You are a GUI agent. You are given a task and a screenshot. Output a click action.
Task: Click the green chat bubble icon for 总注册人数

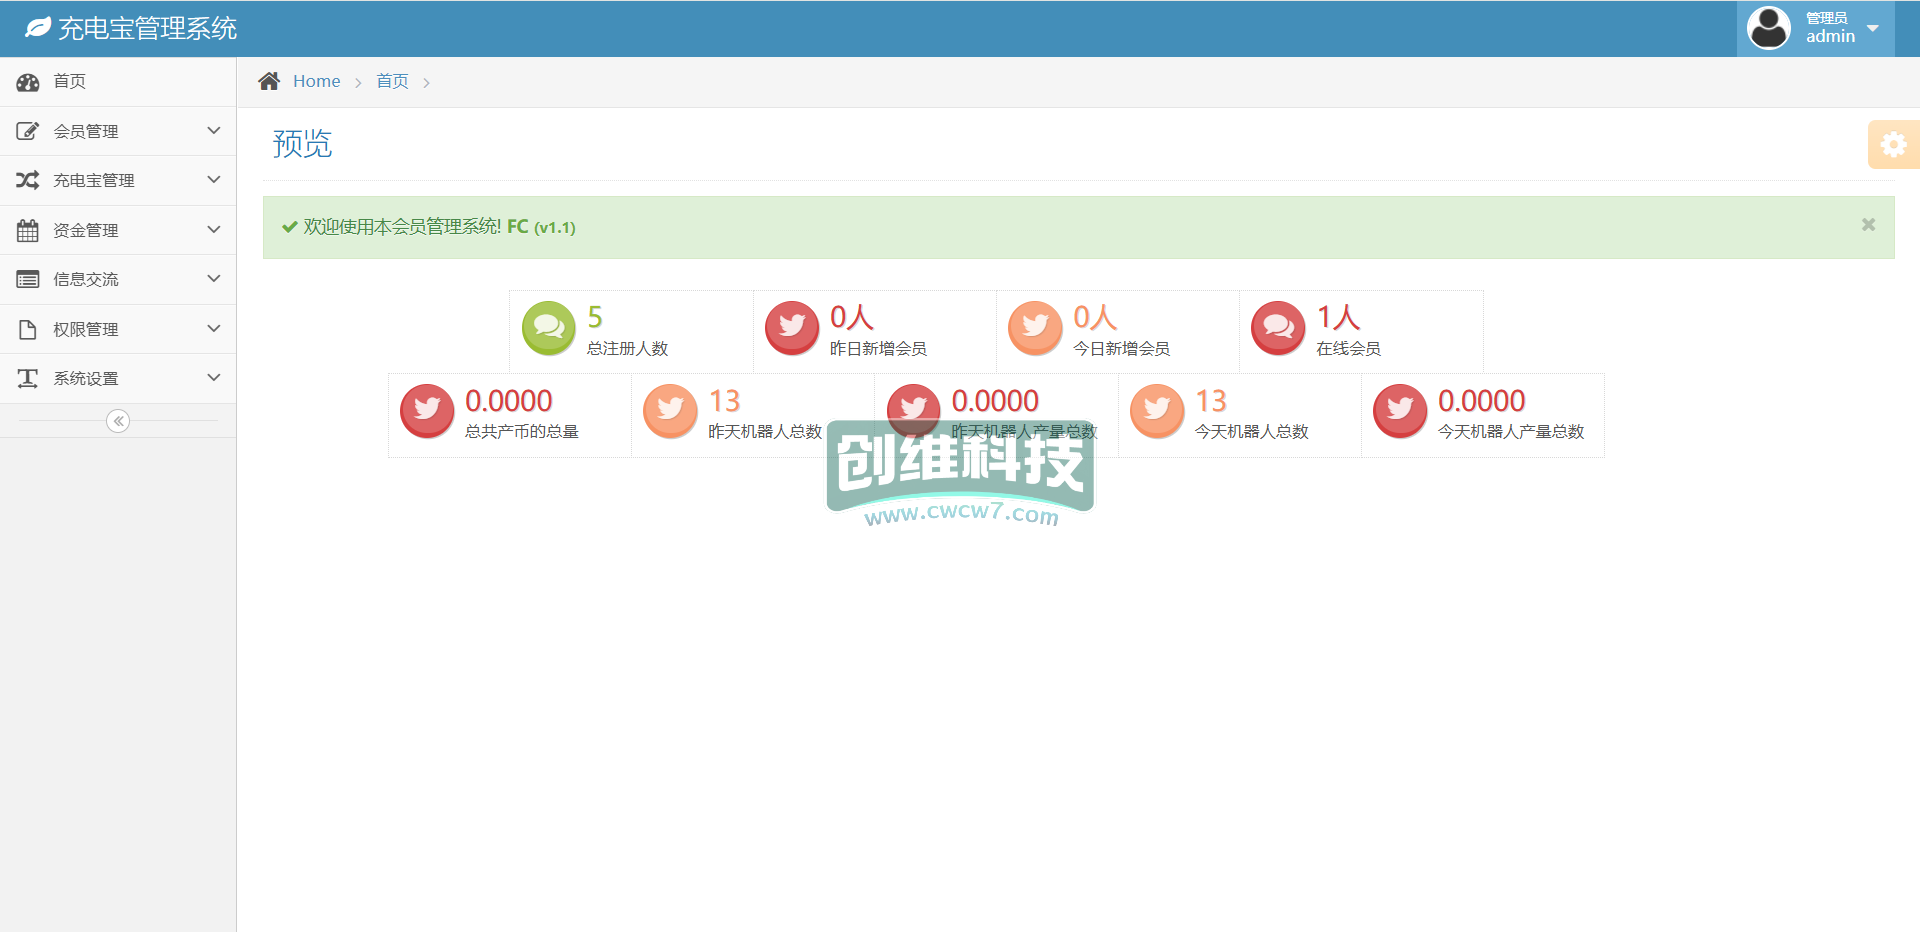(548, 327)
